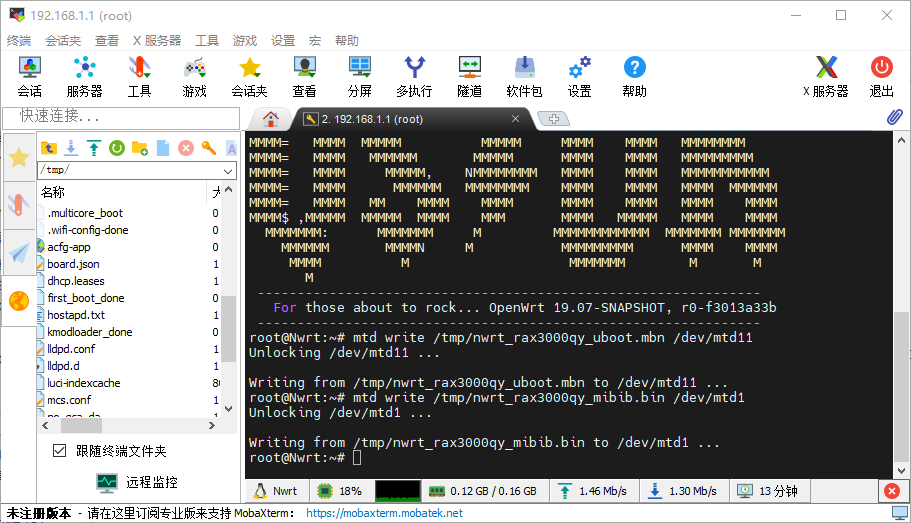Expand the /tmp/ path dropdown
The height and width of the screenshot is (523, 911).
pyautogui.click(x=228, y=170)
